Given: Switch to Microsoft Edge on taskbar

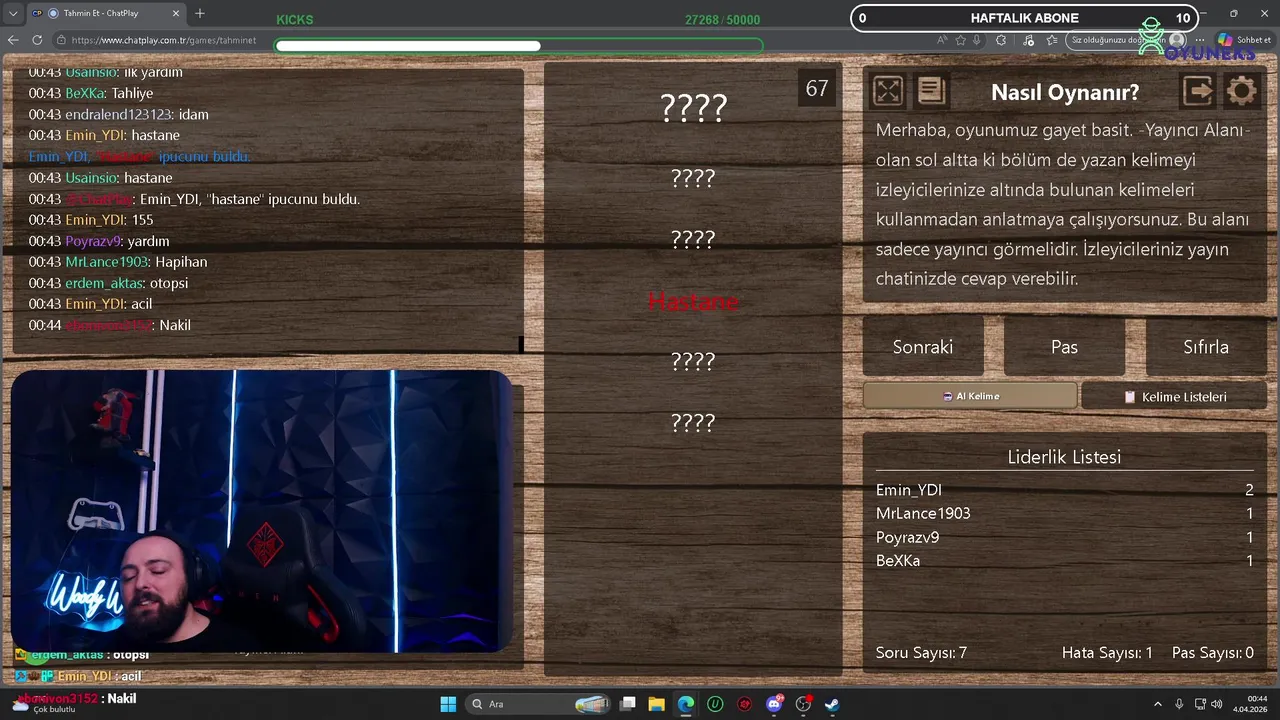Looking at the screenshot, I should pyautogui.click(x=686, y=704).
